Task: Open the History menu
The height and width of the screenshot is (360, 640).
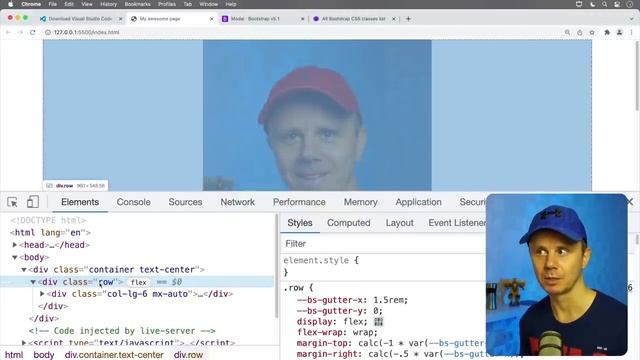Action: [109, 4]
